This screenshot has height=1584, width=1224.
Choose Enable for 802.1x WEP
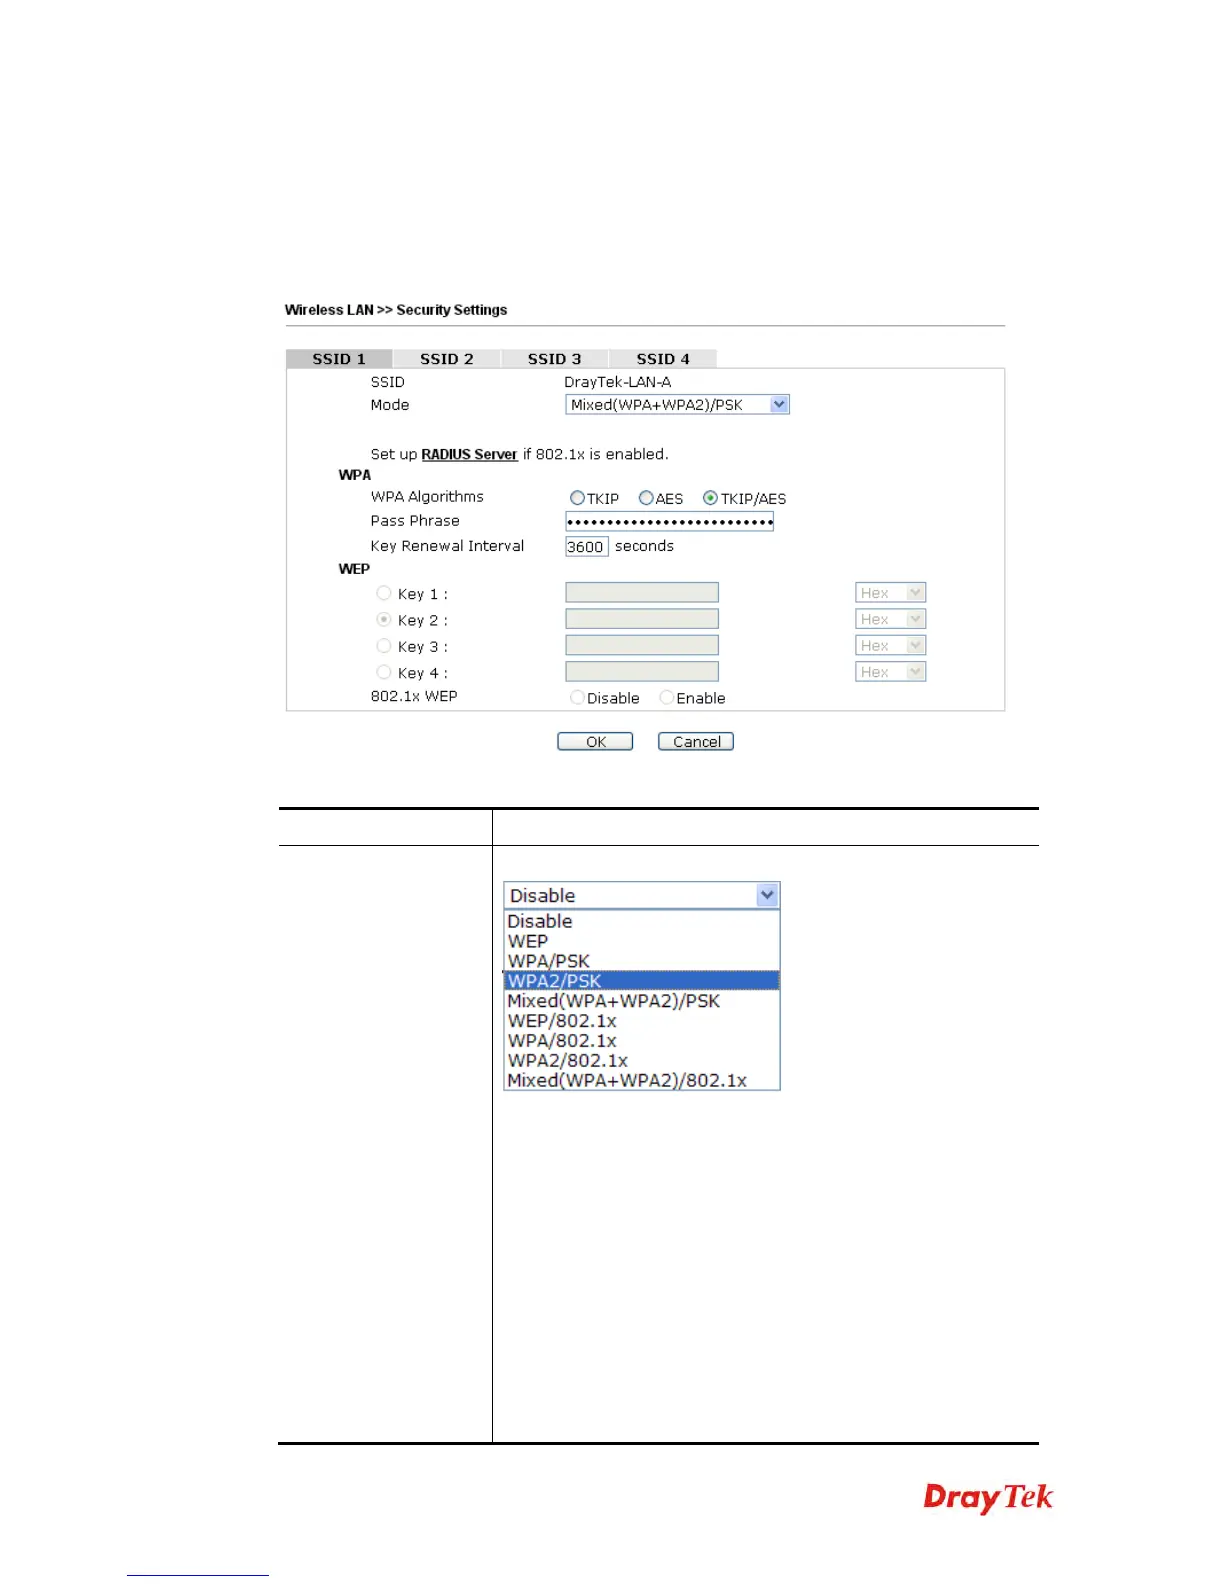coord(667,698)
